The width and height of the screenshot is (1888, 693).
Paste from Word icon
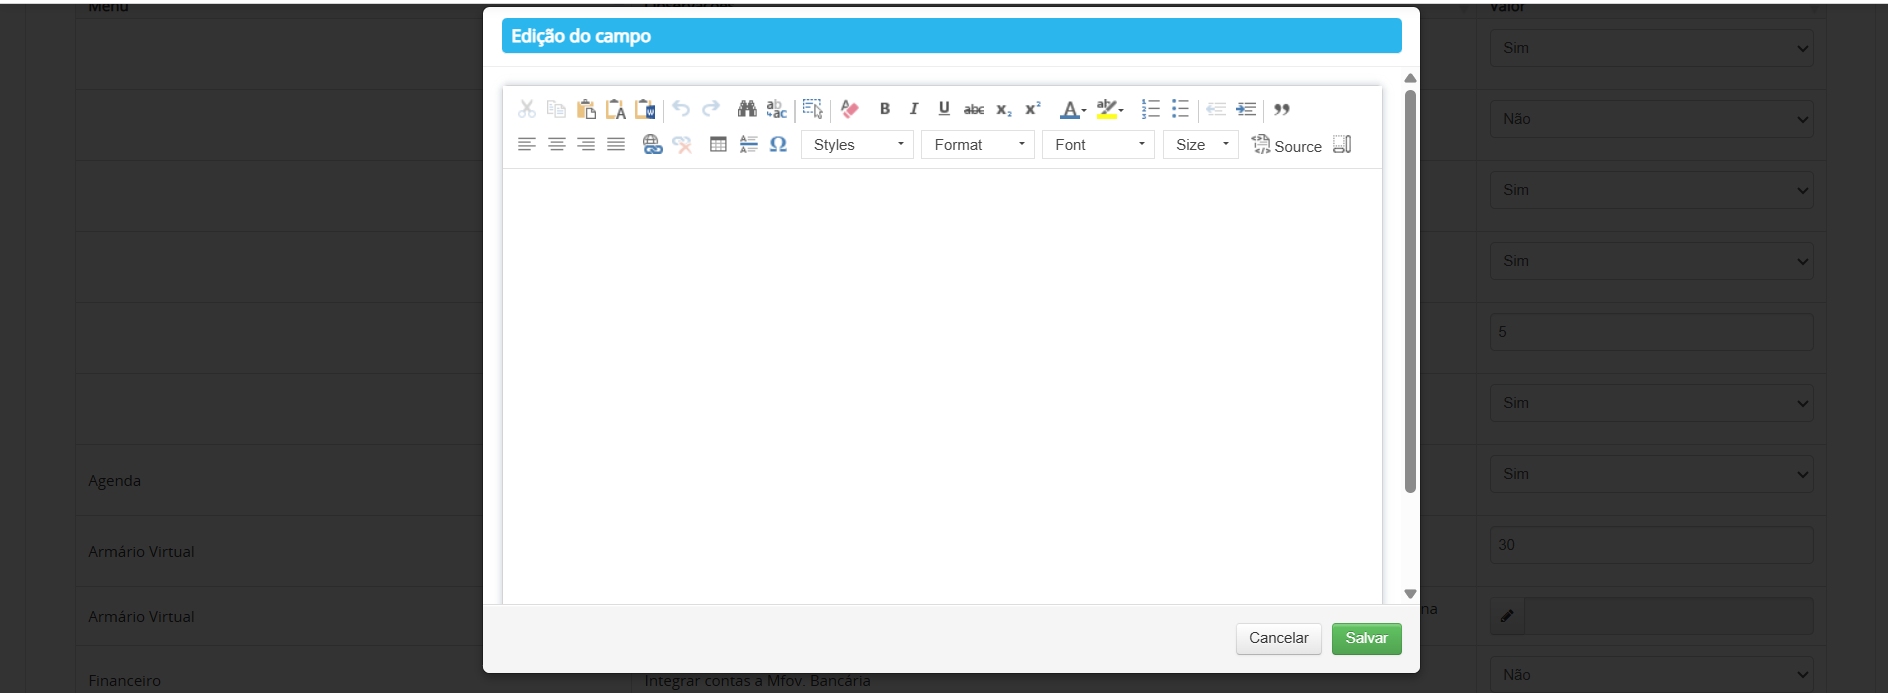[x=646, y=109]
